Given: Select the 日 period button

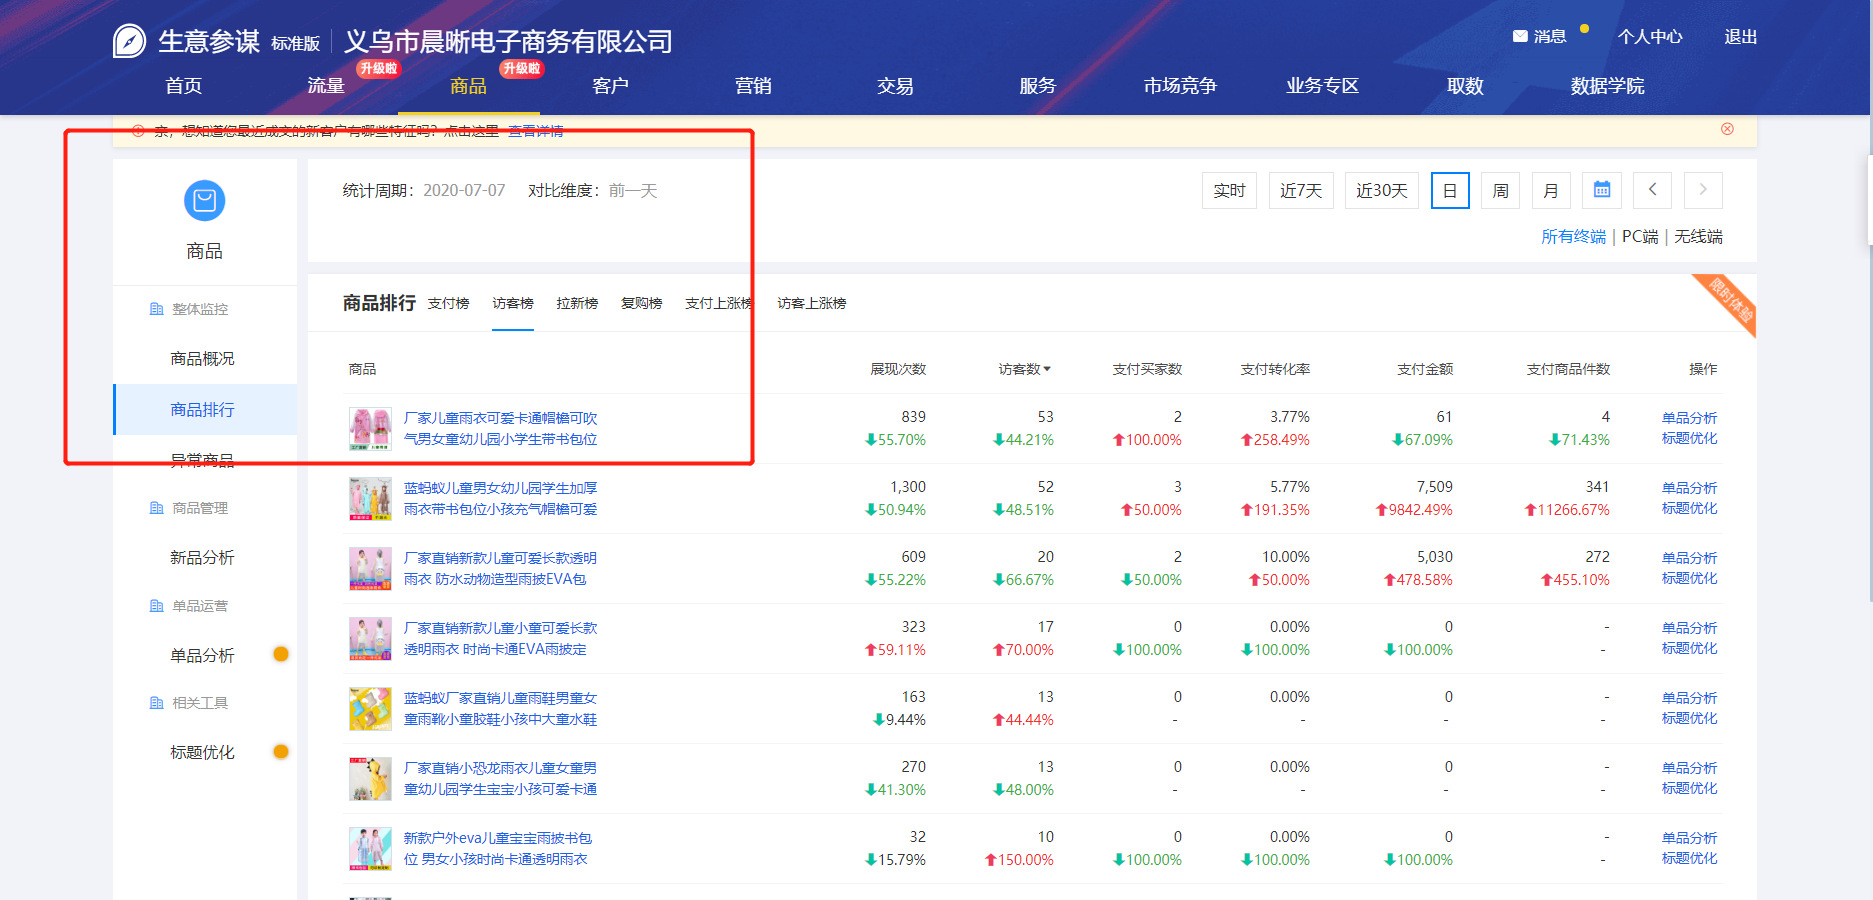Looking at the screenshot, I should point(1450,190).
